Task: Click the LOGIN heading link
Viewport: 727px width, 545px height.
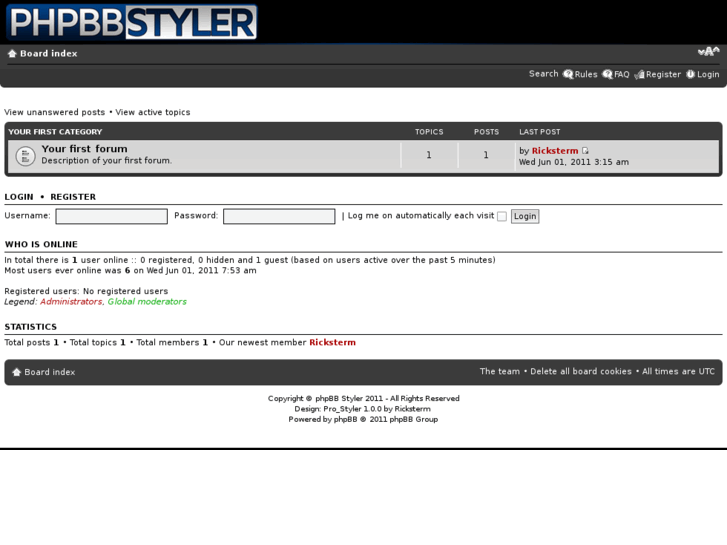Action: click(19, 197)
